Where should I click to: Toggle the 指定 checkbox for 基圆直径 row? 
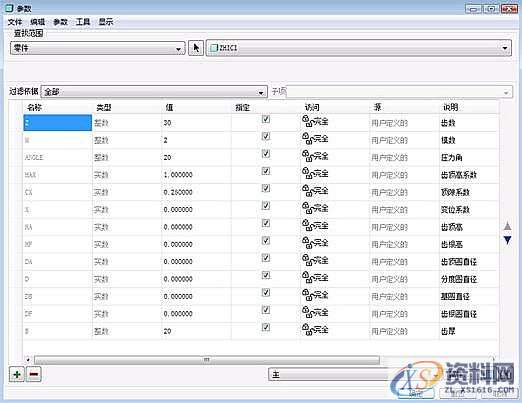coord(266,293)
